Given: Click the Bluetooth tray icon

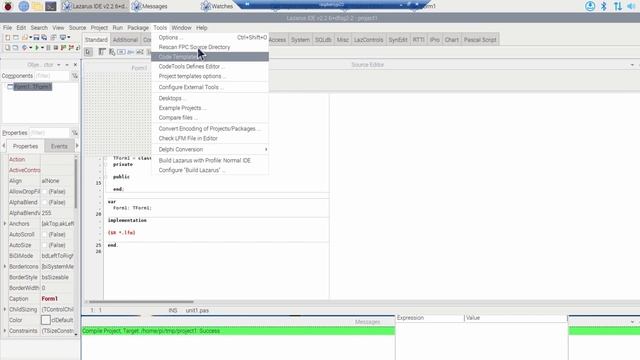Looking at the screenshot, I should point(604,6).
